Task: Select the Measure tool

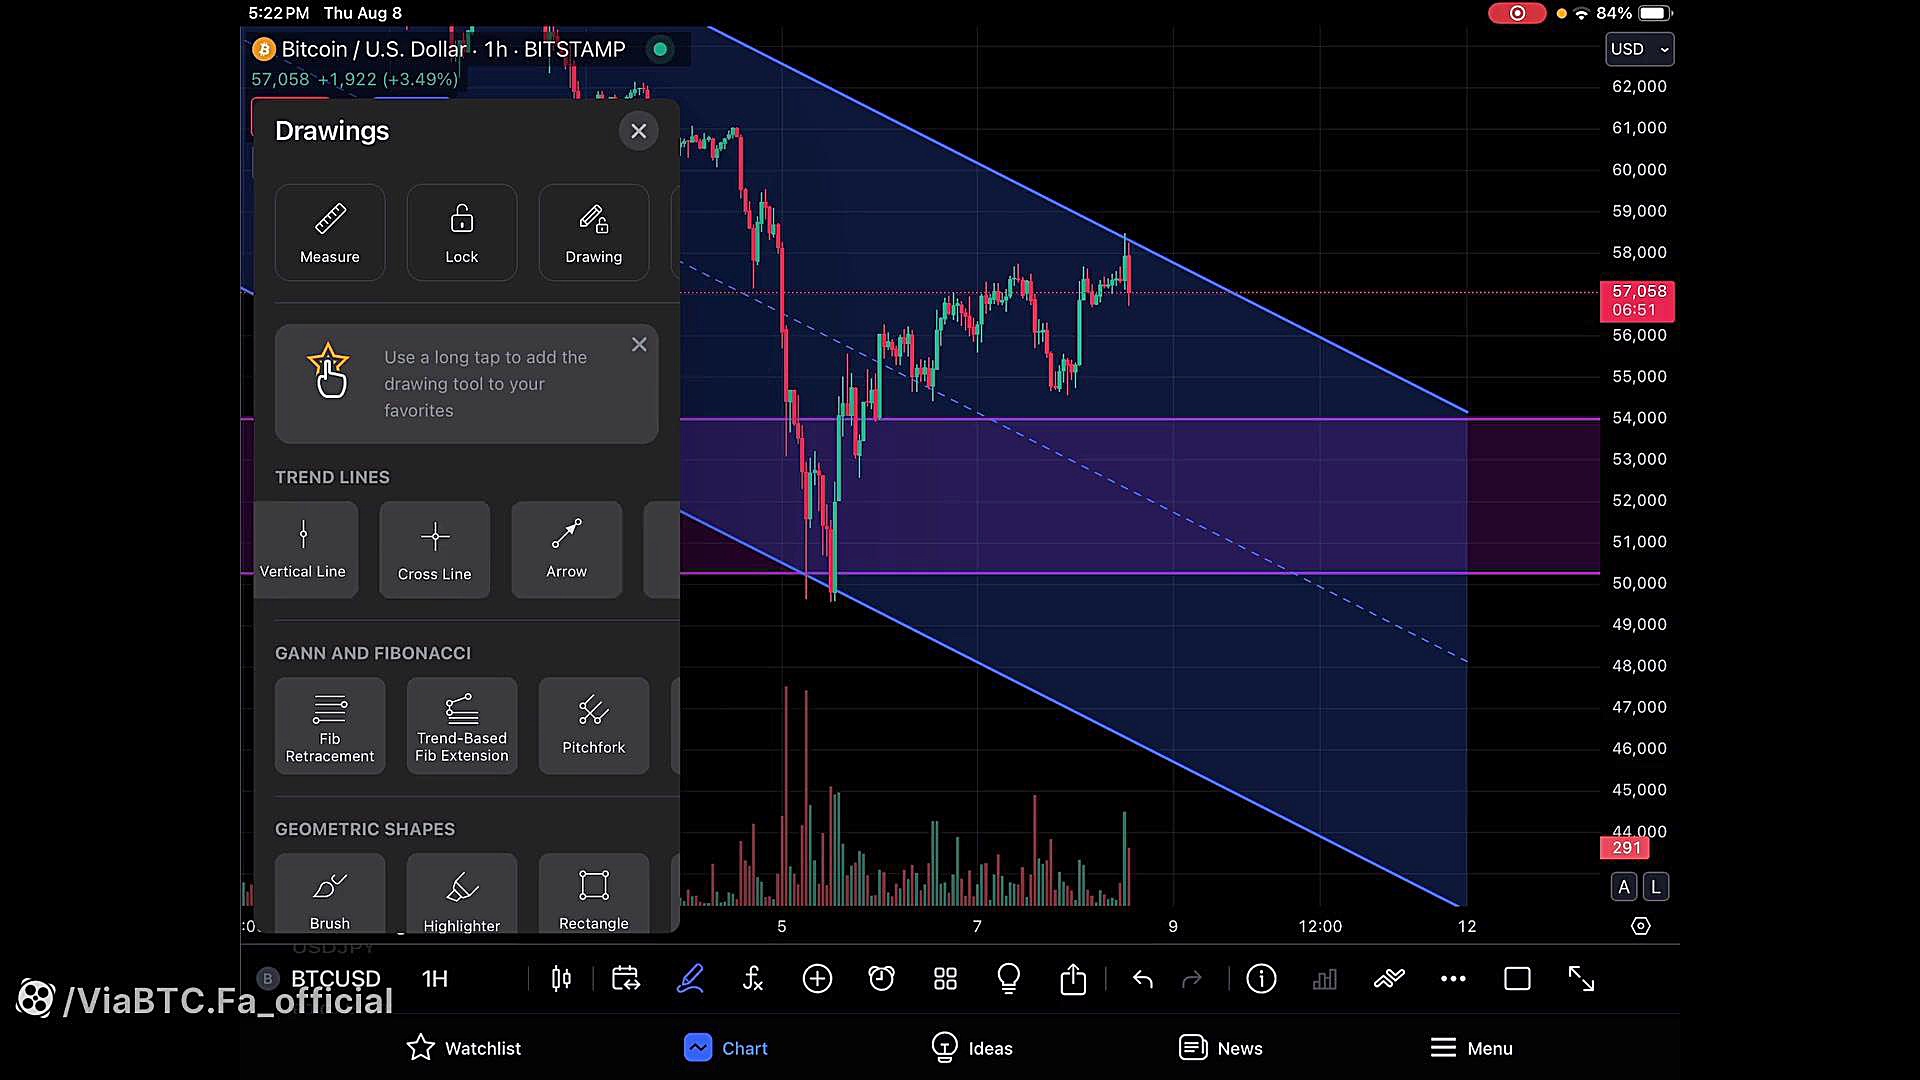Action: click(330, 232)
